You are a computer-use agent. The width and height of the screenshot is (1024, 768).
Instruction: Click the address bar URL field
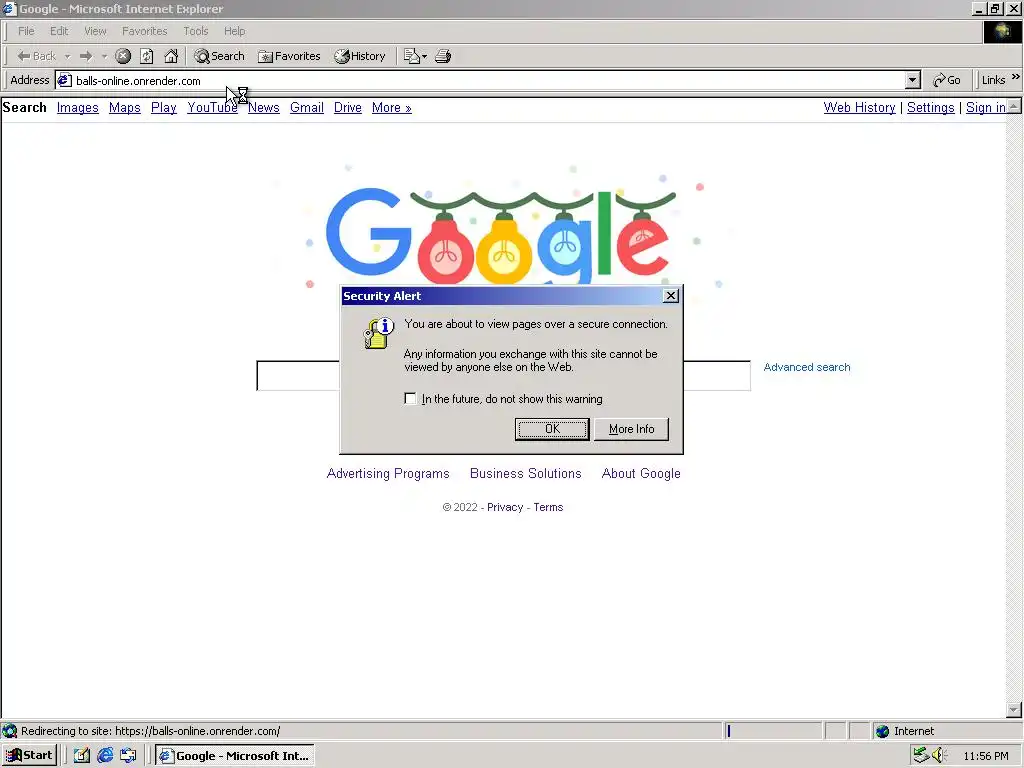[x=488, y=80]
